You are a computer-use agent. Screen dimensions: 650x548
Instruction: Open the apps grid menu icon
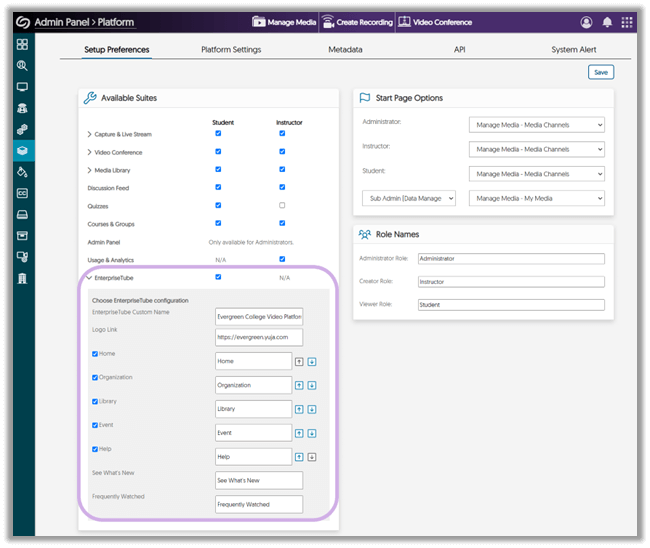click(627, 22)
